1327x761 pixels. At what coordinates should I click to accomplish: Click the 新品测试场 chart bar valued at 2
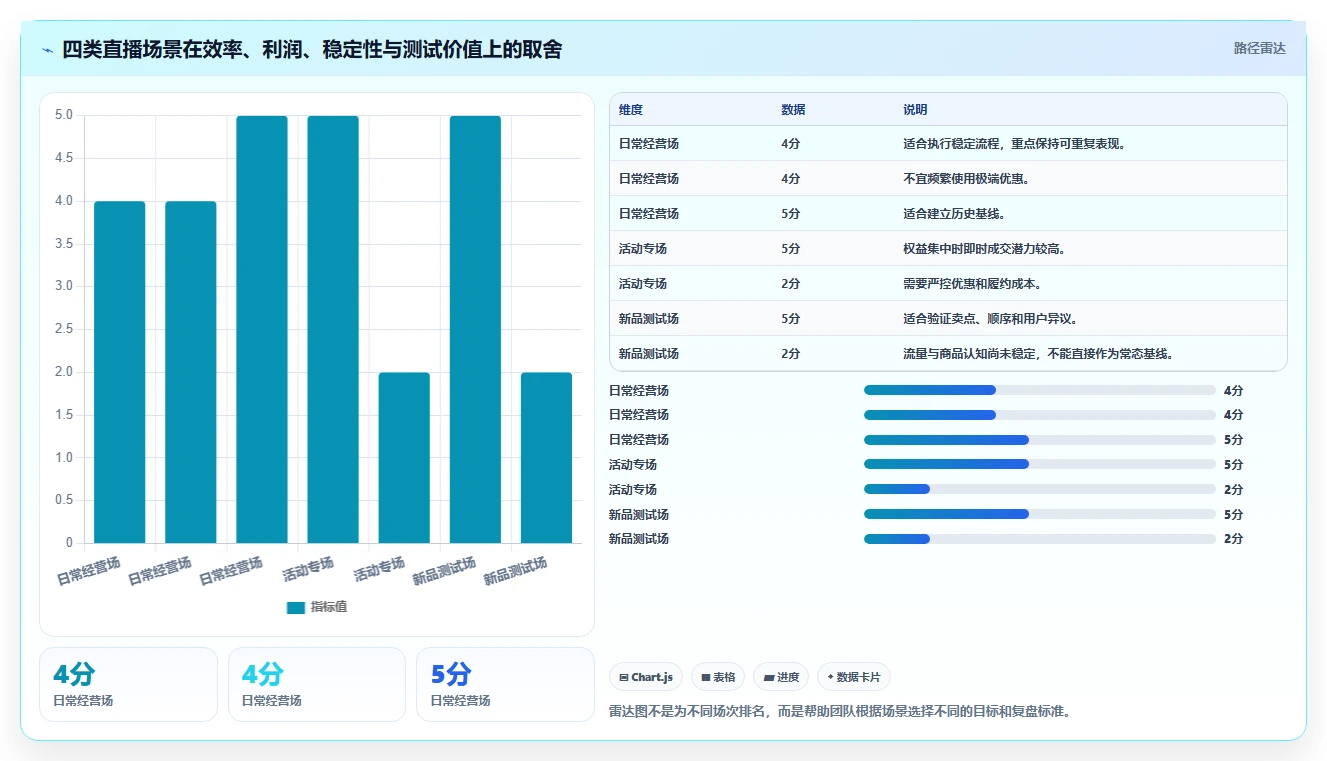tap(546, 458)
